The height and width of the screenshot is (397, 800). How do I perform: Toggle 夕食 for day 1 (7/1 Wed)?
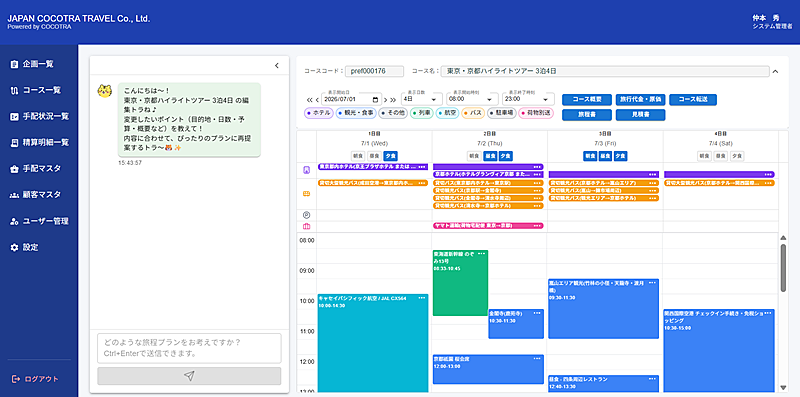pos(390,156)
